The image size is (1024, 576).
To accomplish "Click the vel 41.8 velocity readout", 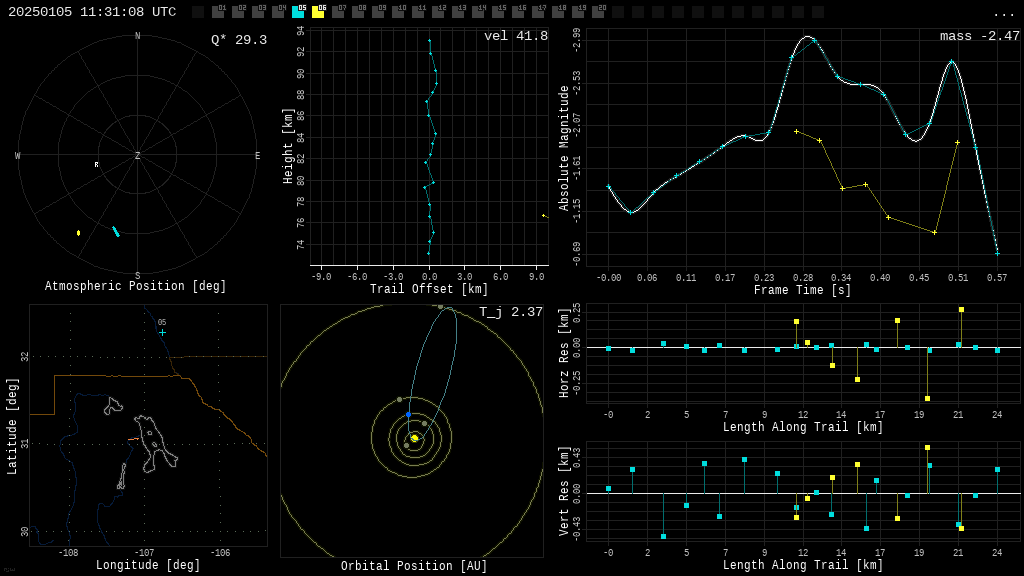I will (x=515, y=37).
